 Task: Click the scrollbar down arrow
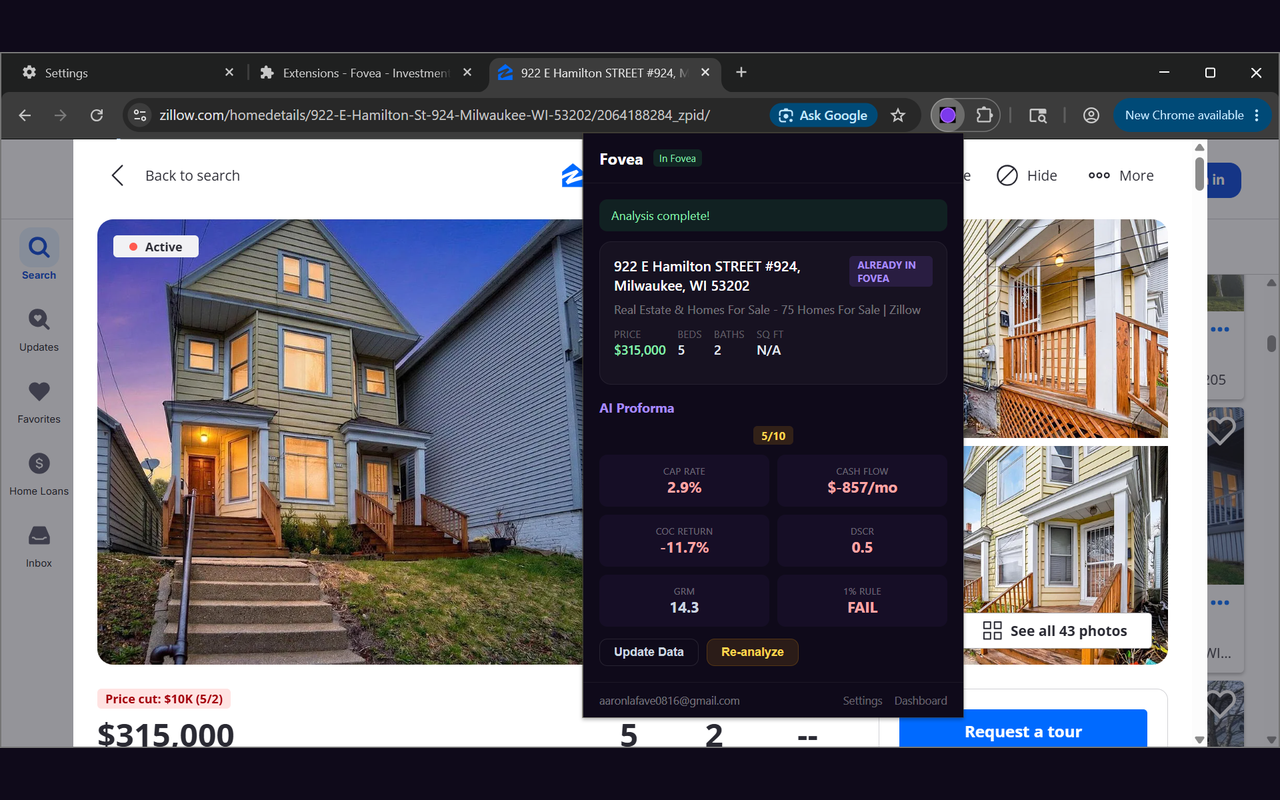[x=1200, y=739]
